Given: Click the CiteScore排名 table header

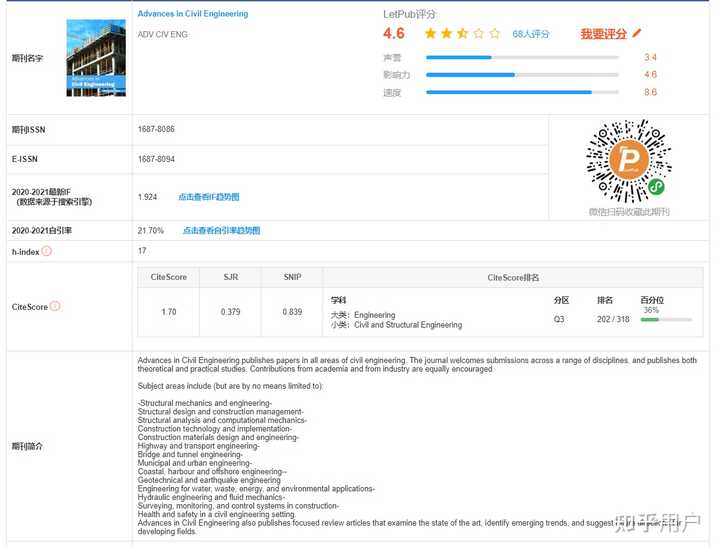Looking at the screenshot, I should tap(513, 277).
